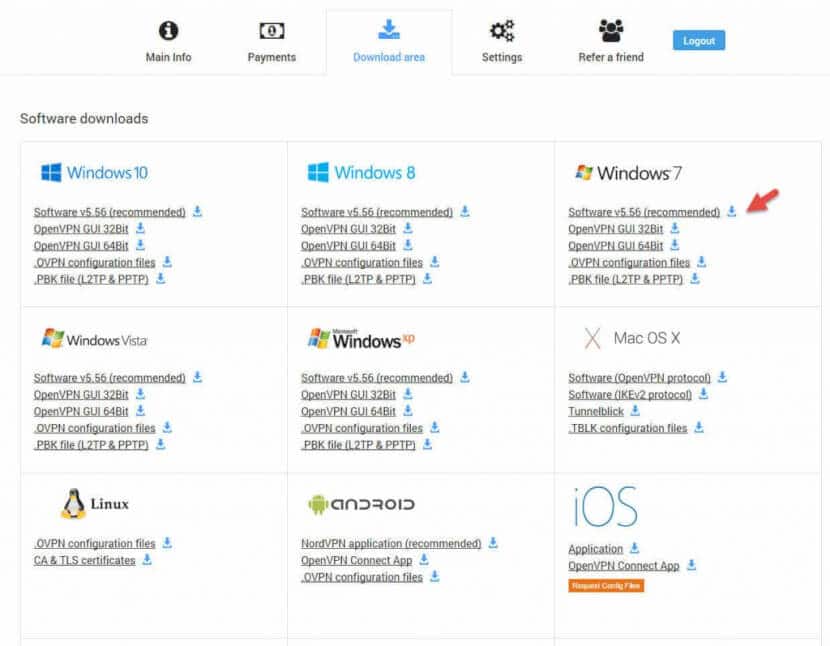Open Mac Software (IKEv2 protocol) link

tap(630, 394)
